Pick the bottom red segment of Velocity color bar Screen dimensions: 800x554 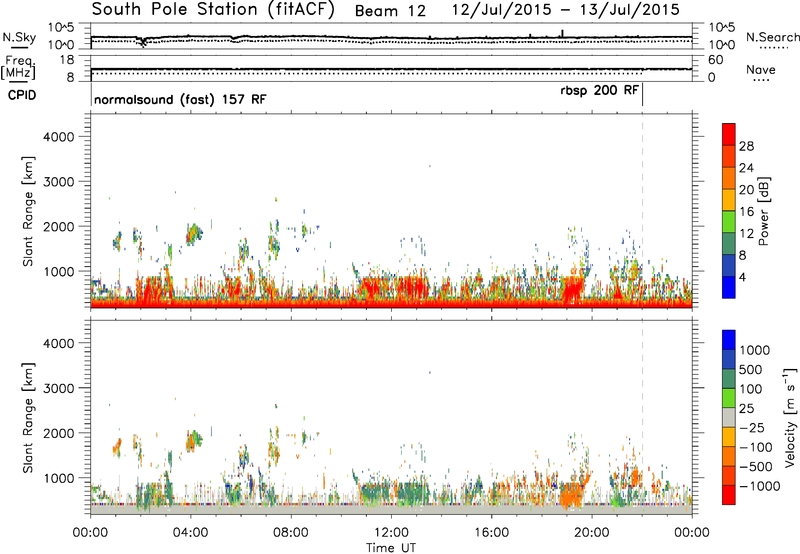point(729,495)
